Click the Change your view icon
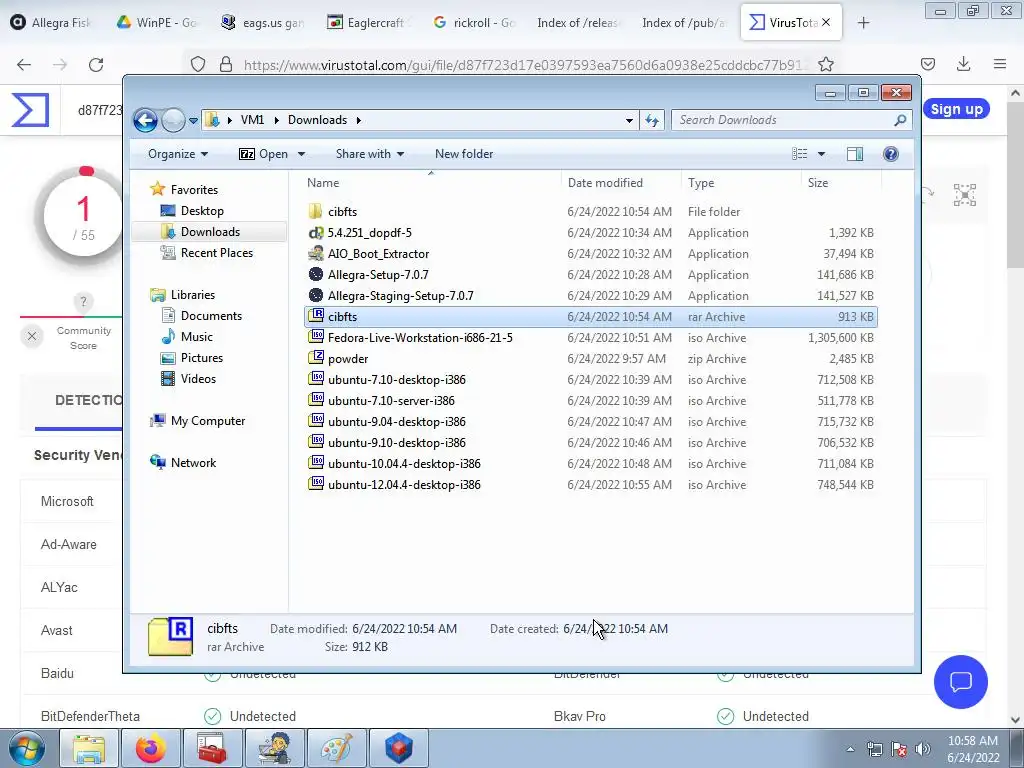This screenshot has height=768, width=1024. pos(800,154)
